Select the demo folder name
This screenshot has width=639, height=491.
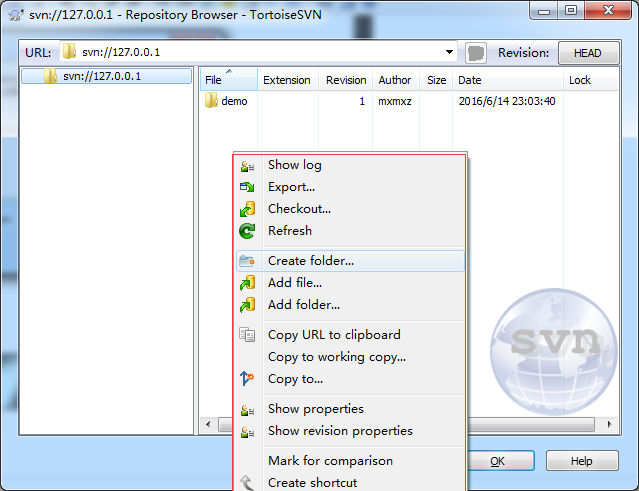234,101
